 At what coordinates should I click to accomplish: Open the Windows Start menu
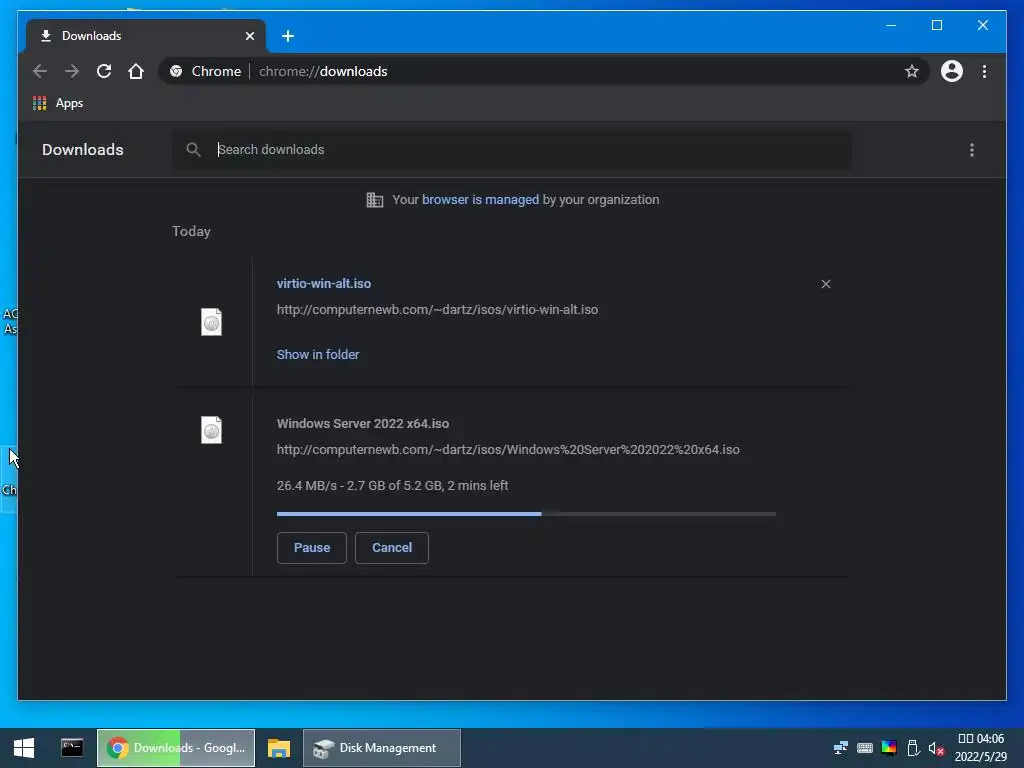[24, 748]
